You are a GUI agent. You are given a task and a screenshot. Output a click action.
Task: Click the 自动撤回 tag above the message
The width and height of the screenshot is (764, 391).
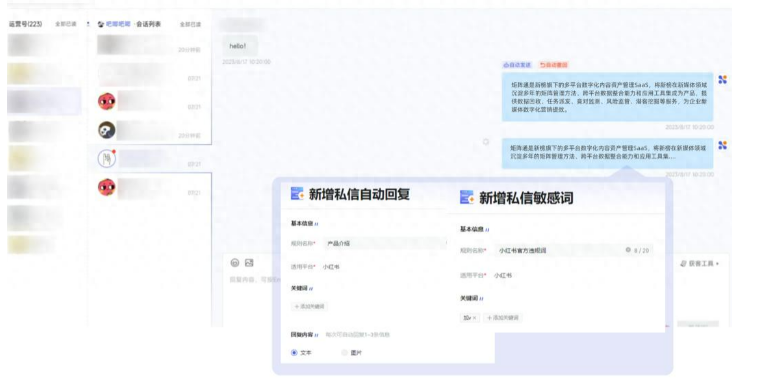click(x=554, y=65)
